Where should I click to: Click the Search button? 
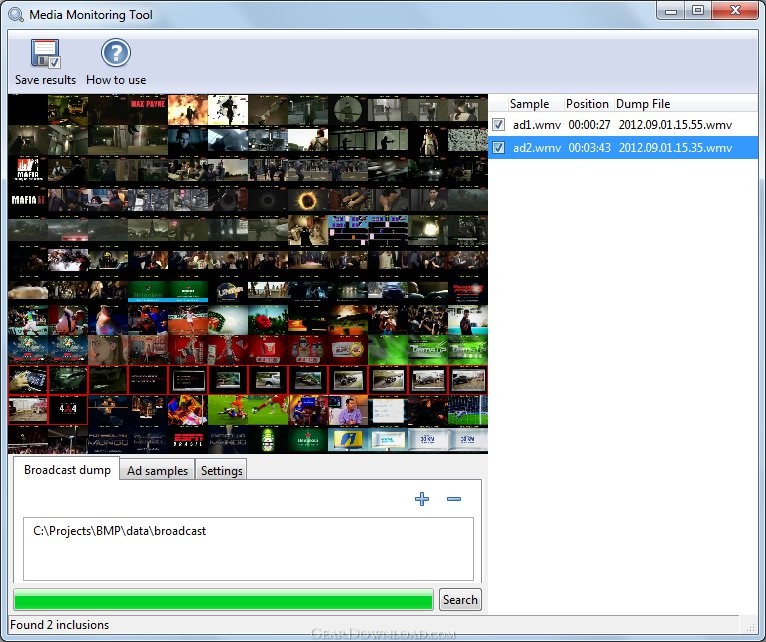pos(460,599)
